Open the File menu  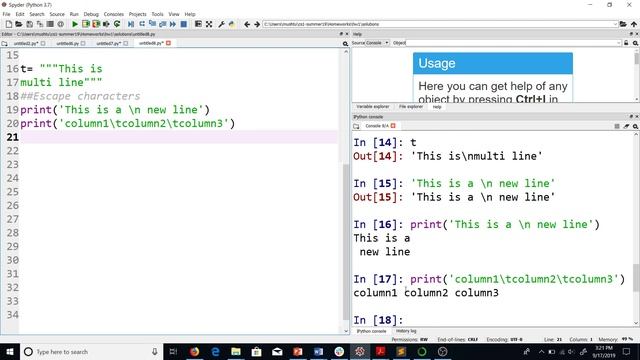click(7, 14)
